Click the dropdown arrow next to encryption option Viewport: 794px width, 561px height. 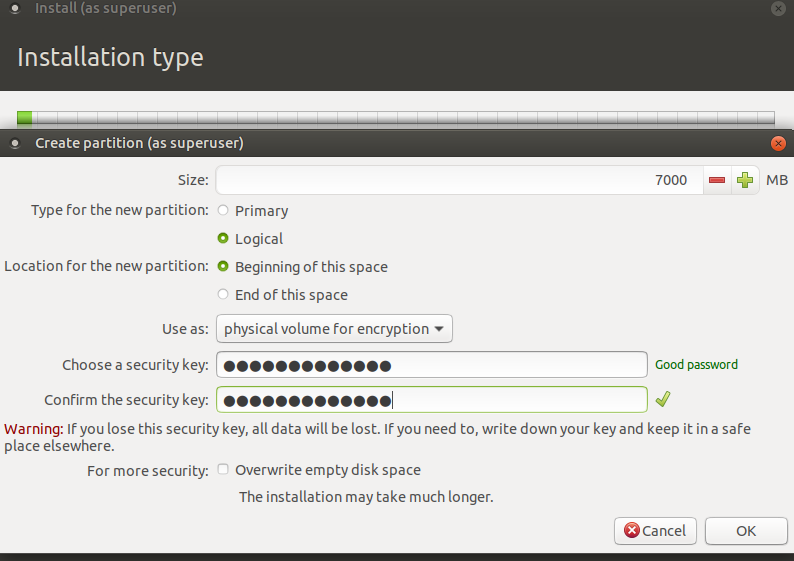[x=439, y=329]
